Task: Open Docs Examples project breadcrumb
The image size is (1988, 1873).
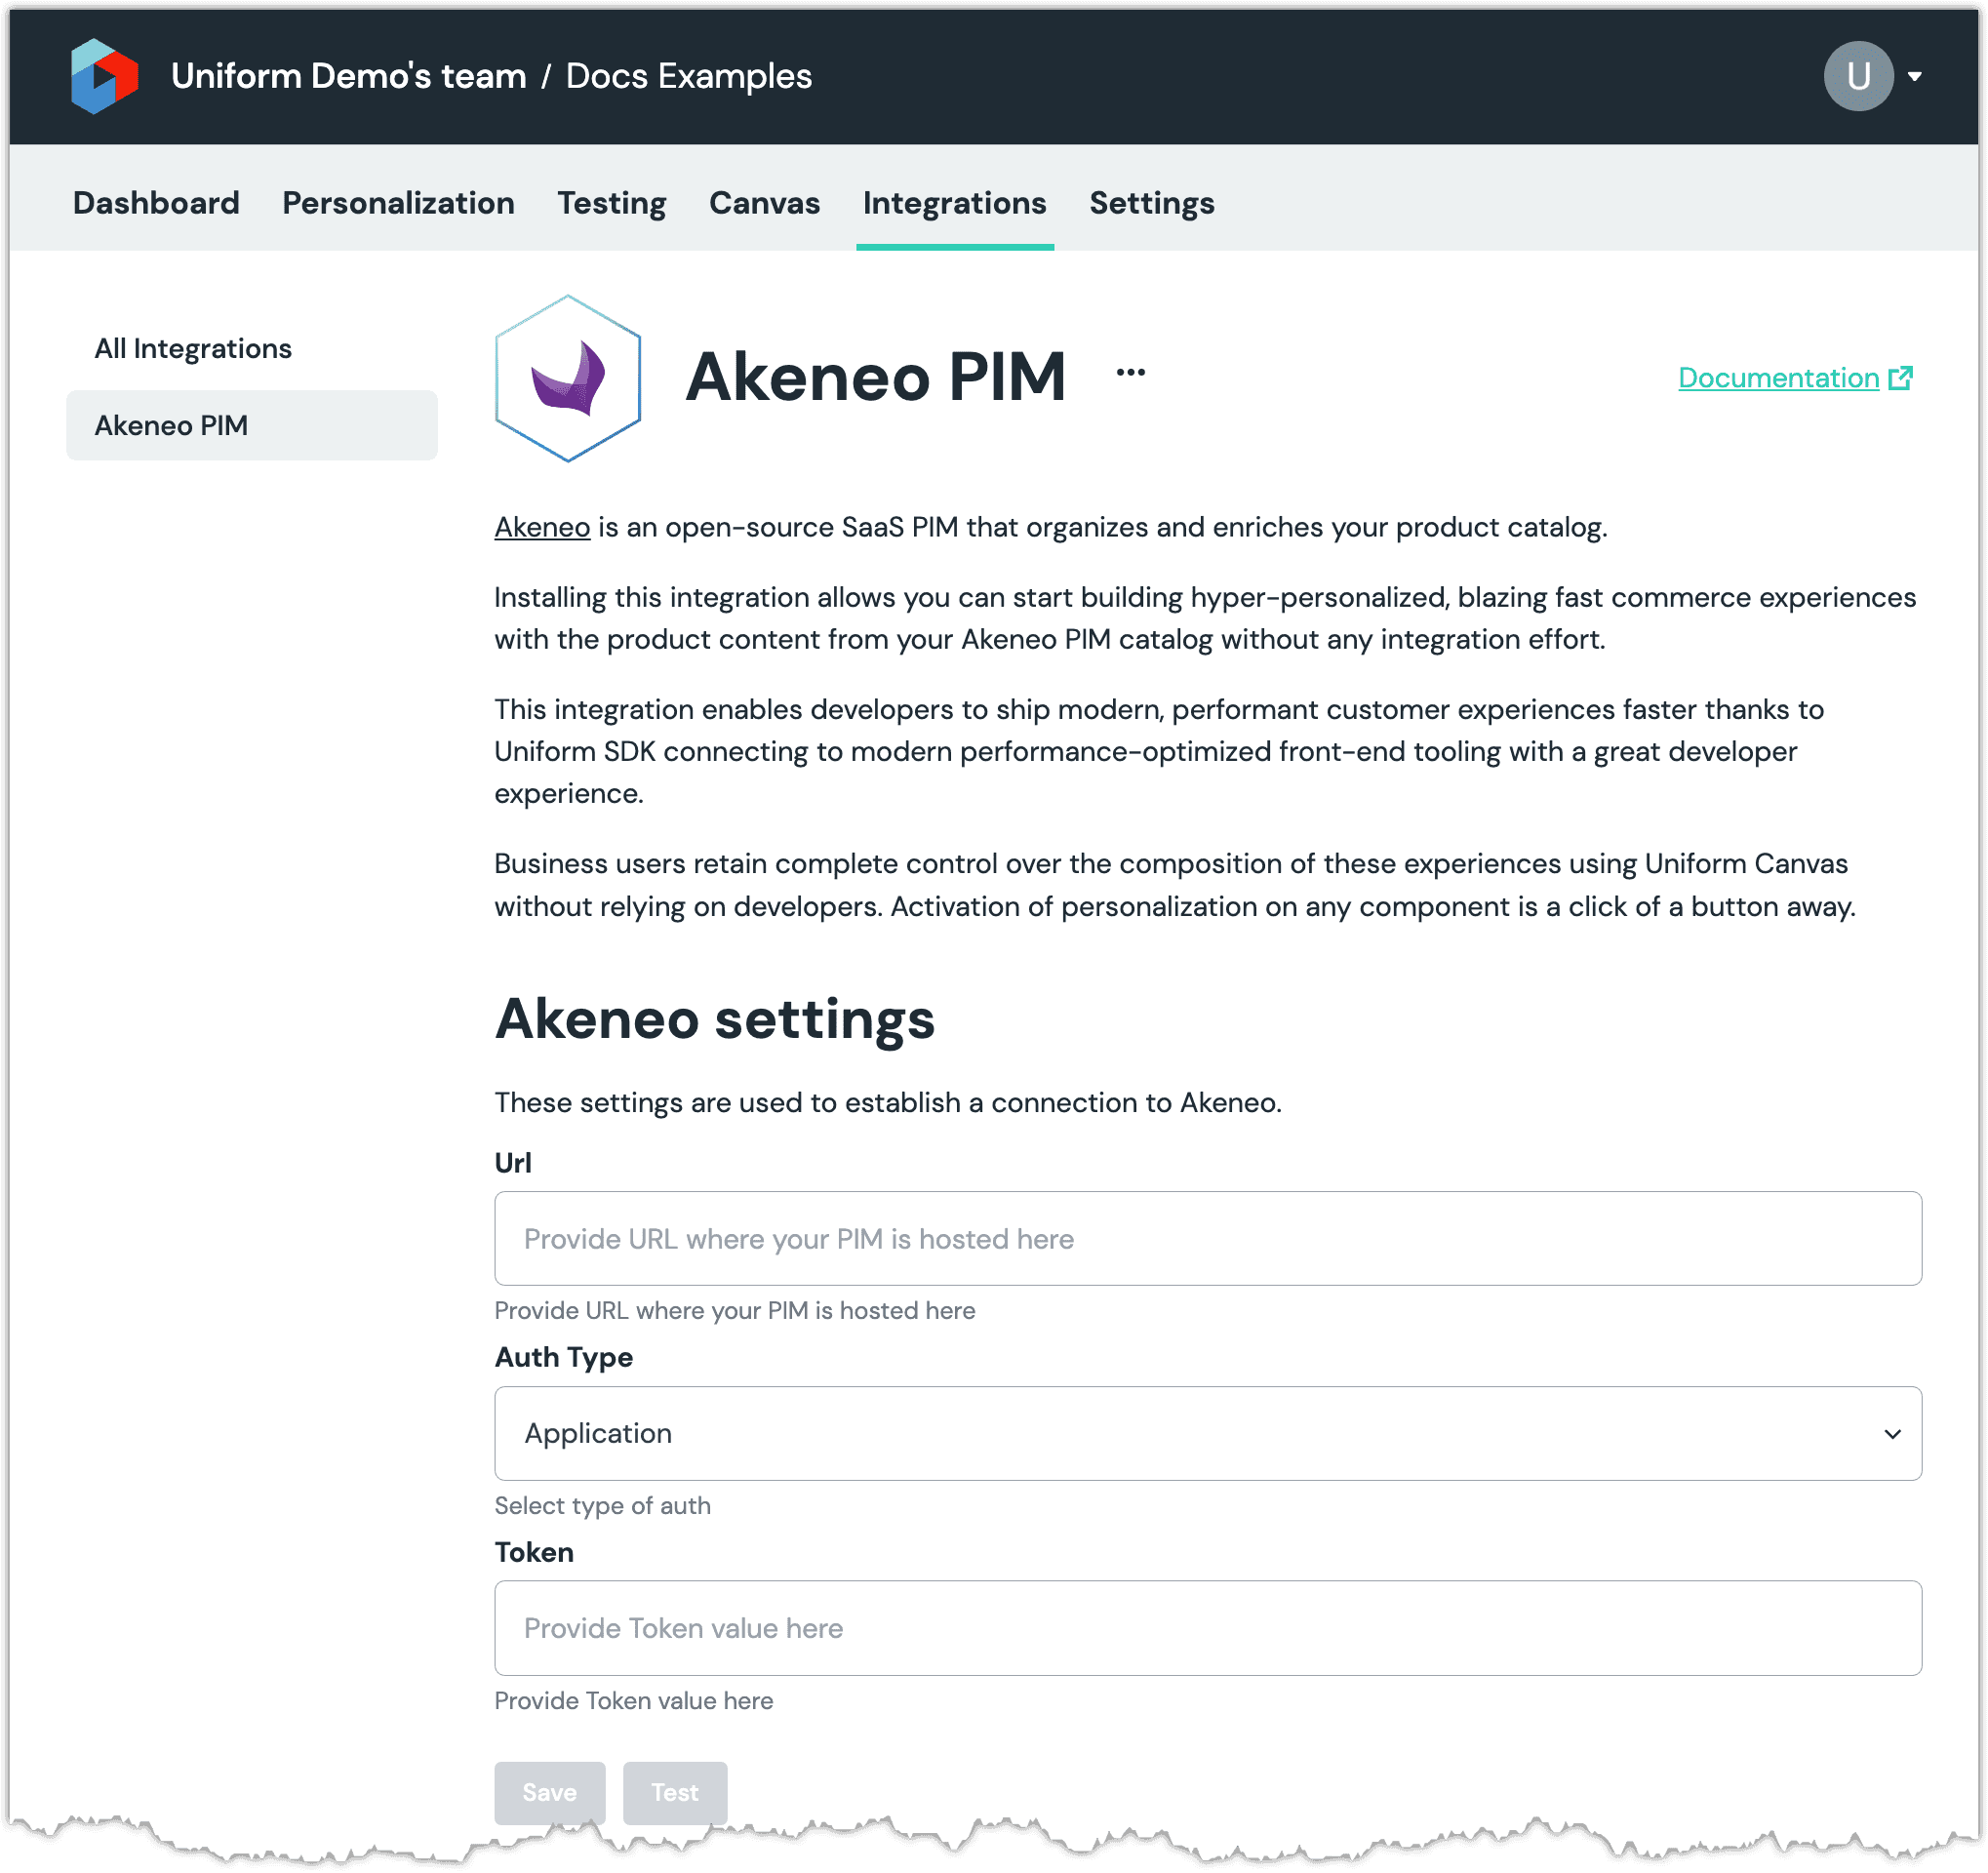Action: pos(689,76)
